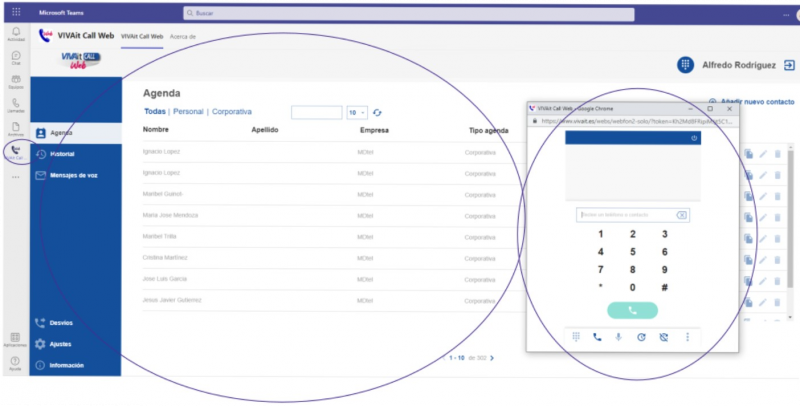Open Actividad in the Teams sidebar
Image resolution: width=800 pixels, height=406 pixels.
pos(16,34)
